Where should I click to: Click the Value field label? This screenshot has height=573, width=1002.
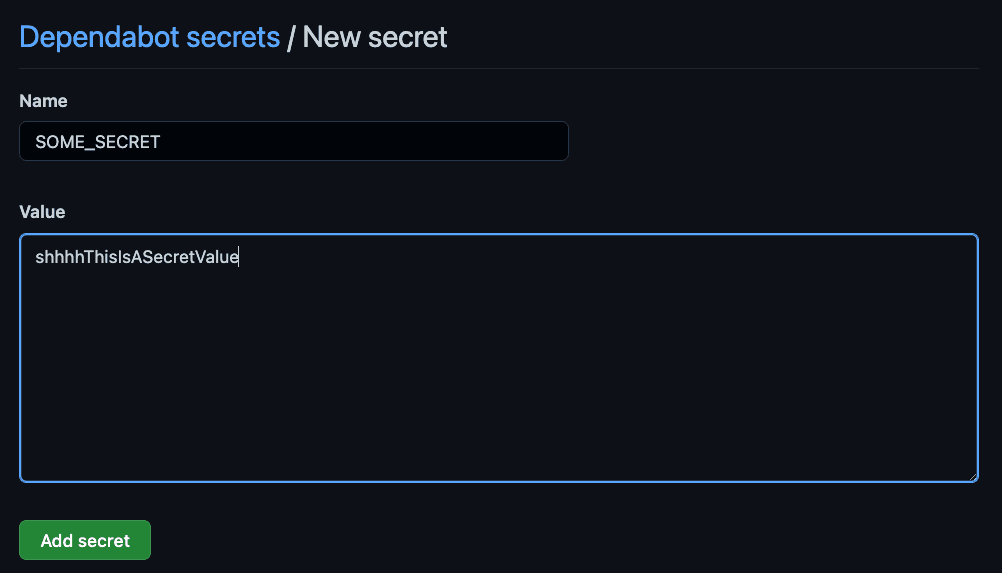pos(42,212)
